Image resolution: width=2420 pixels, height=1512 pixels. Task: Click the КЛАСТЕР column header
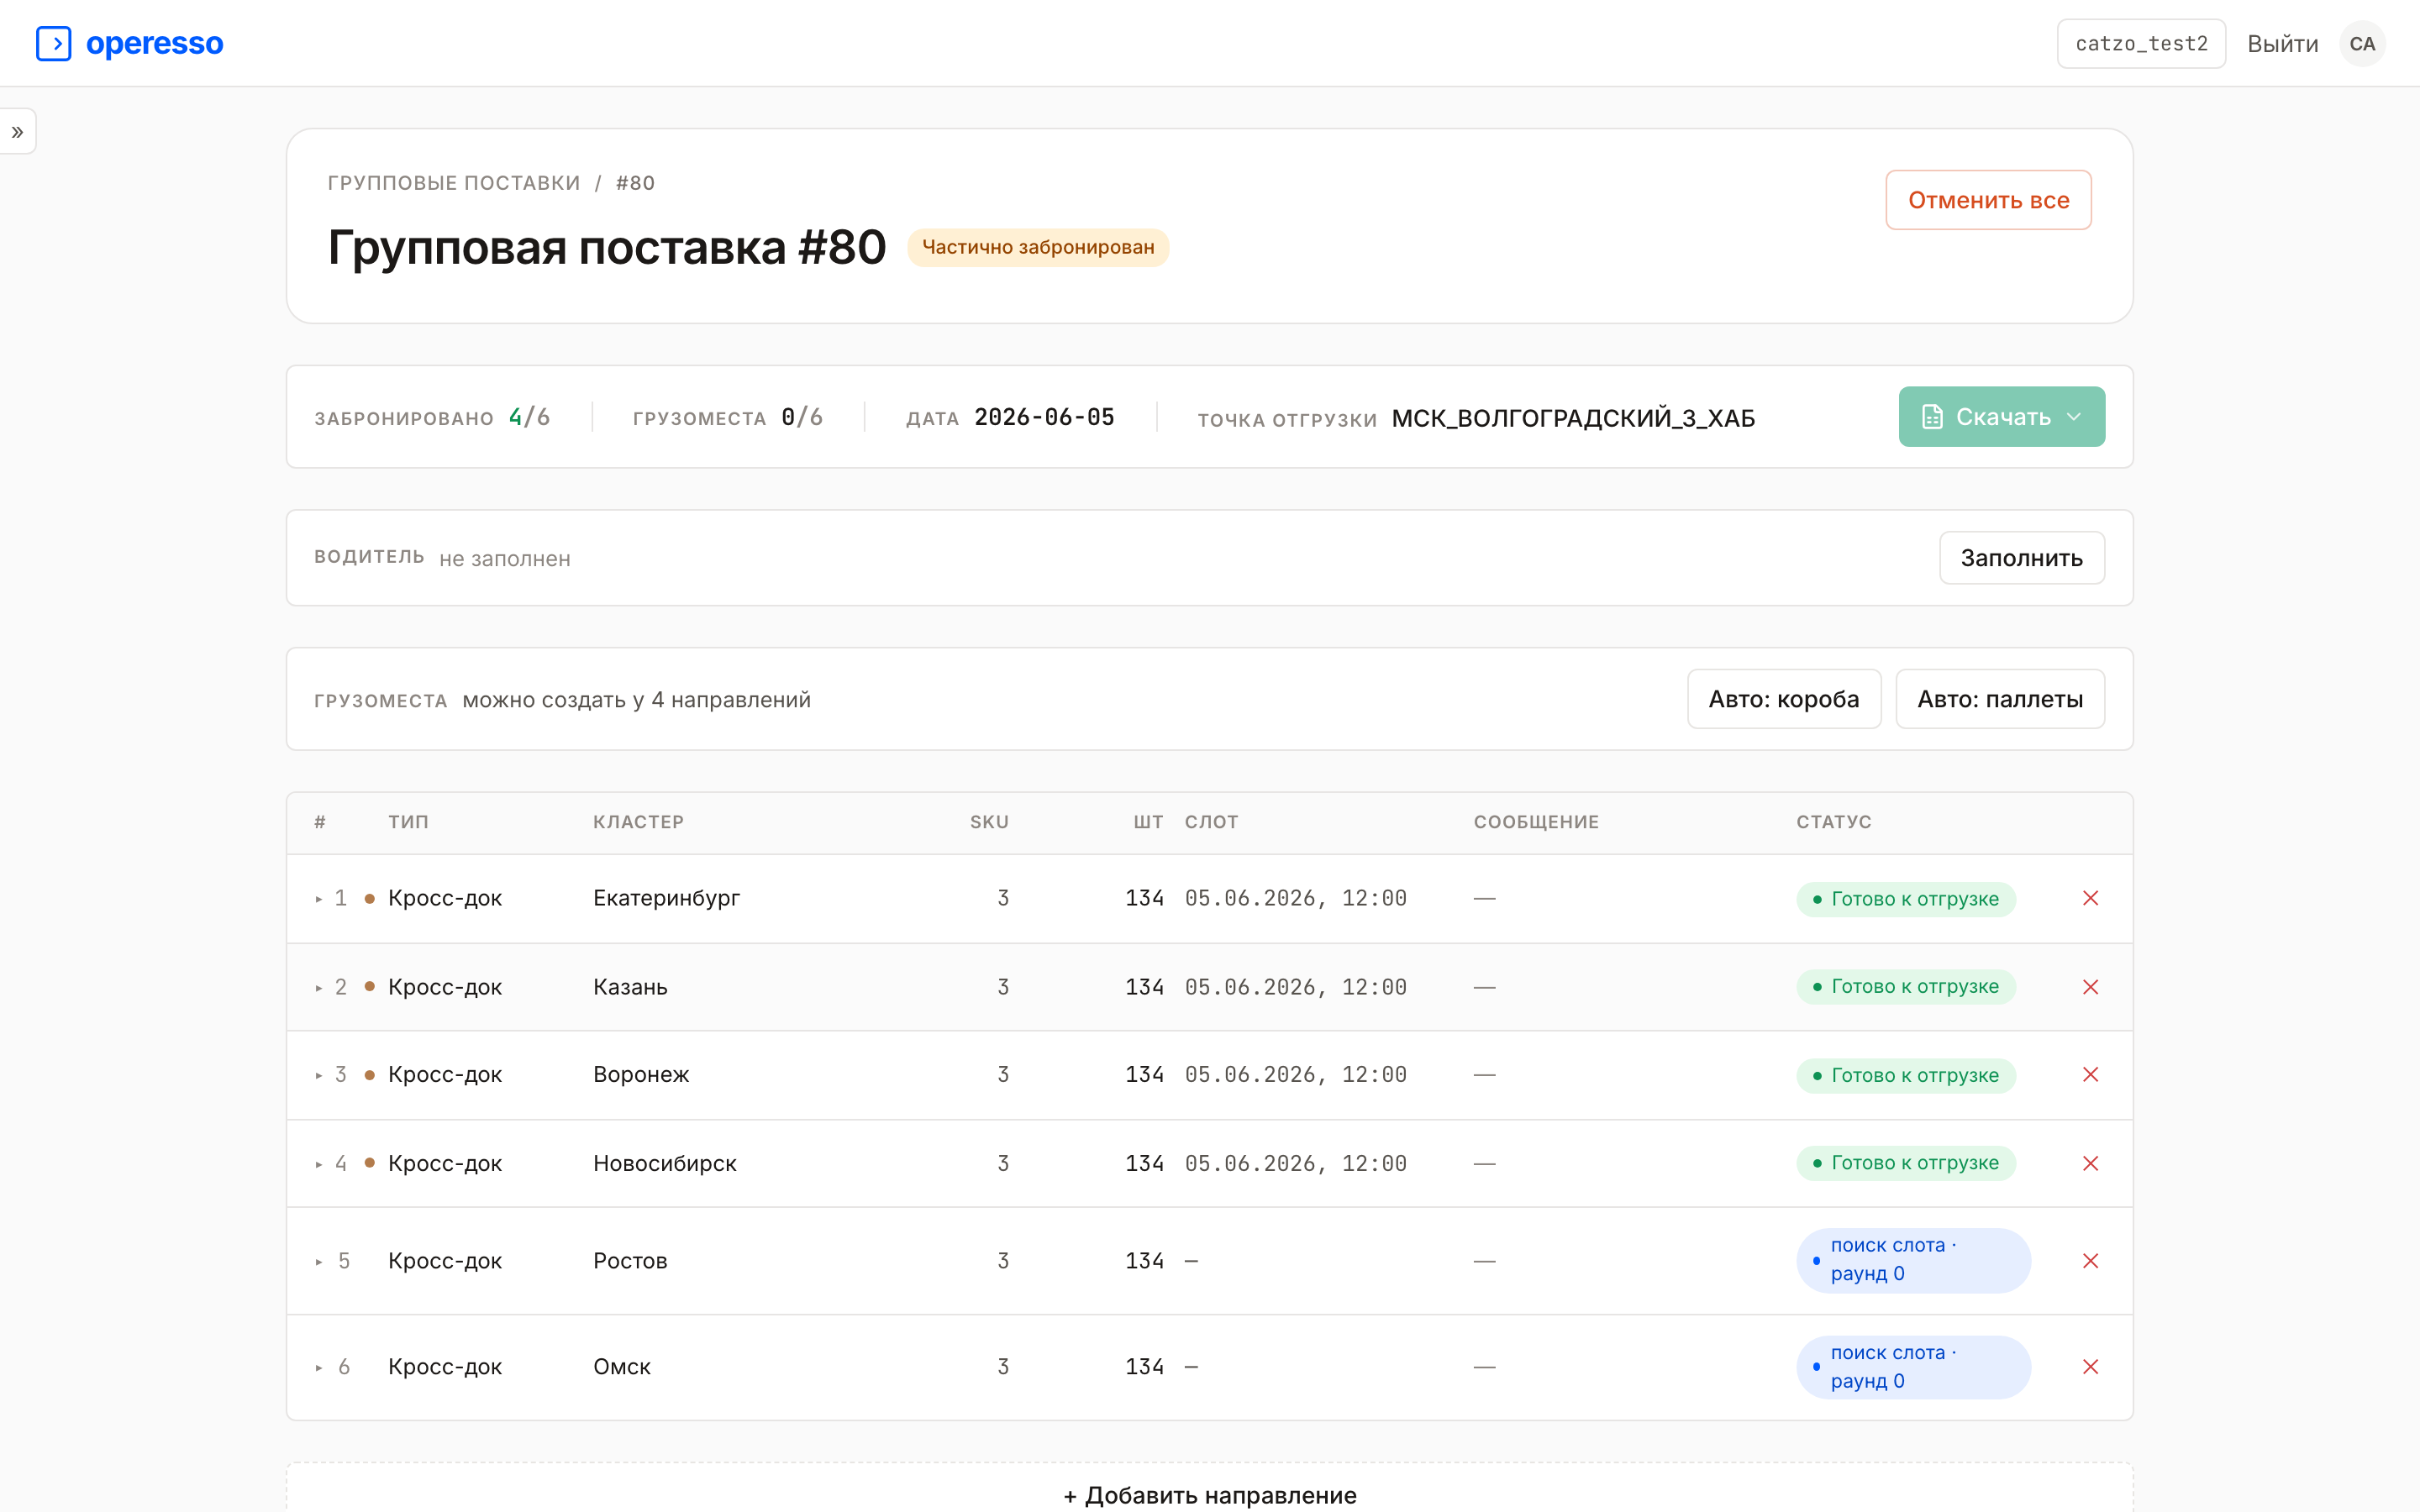pyautogui.click(x=638, y=822)
